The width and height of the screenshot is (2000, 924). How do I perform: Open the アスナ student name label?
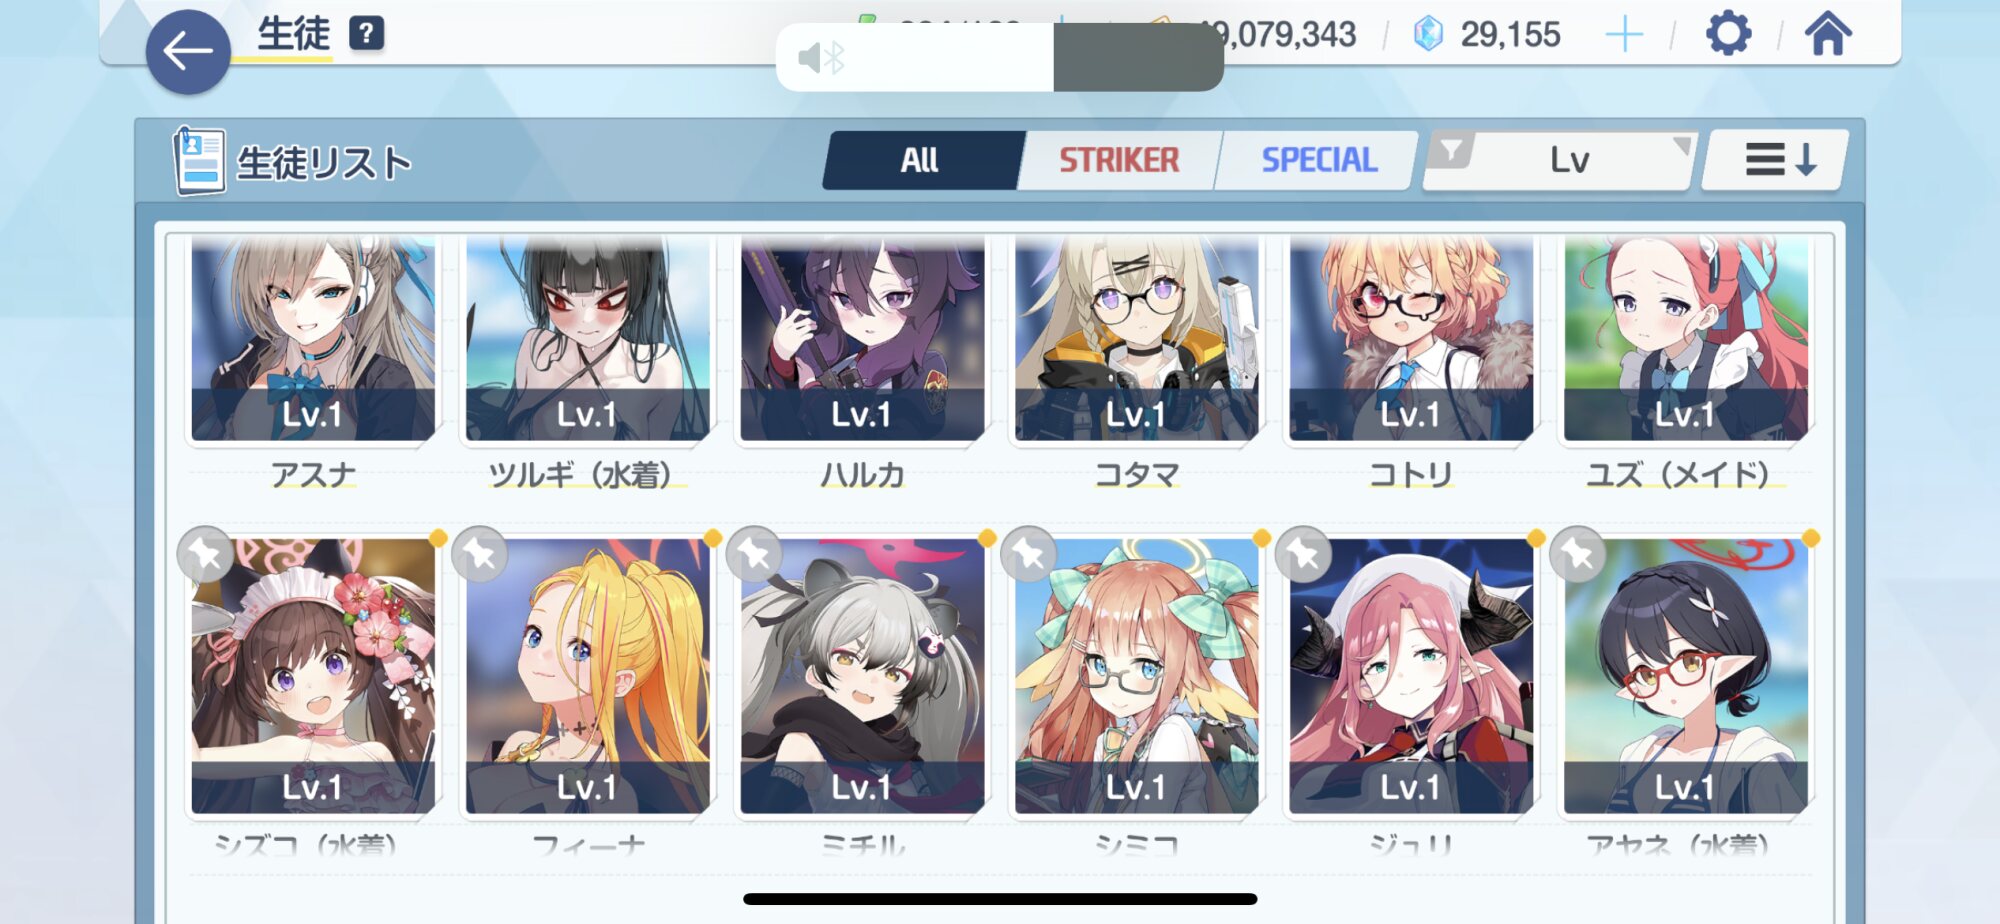click(314, 474)
